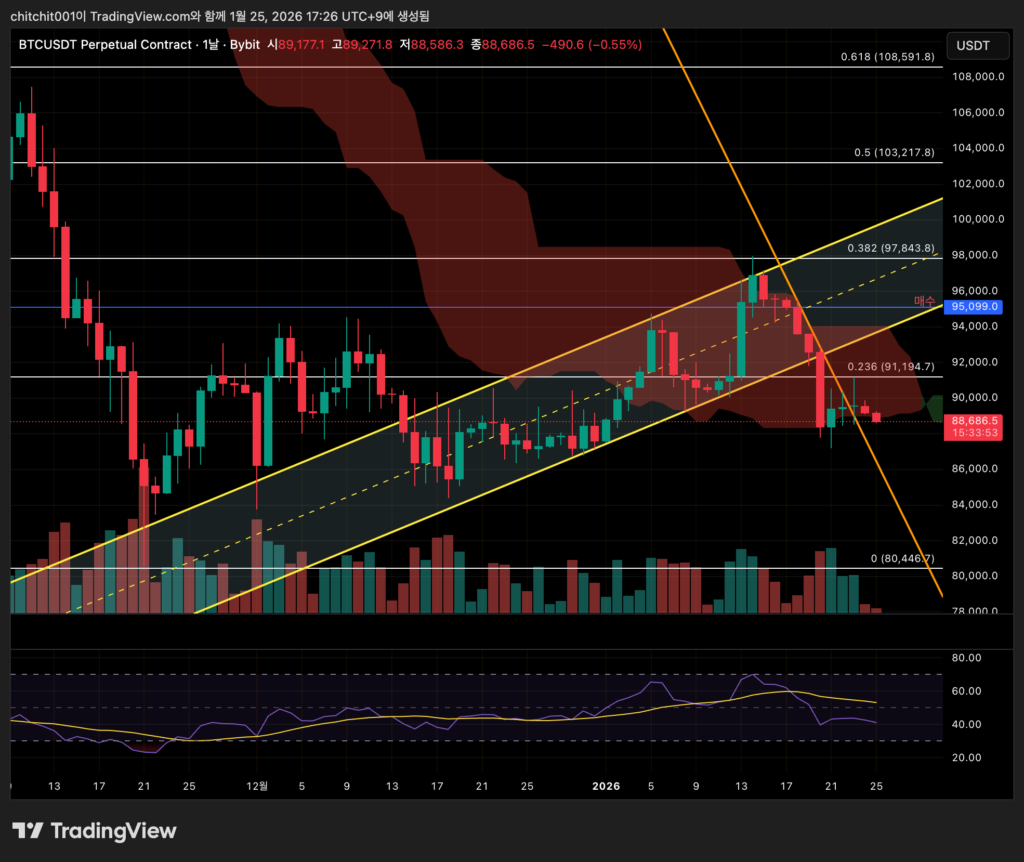Click the 12월 date axis label

258,786
